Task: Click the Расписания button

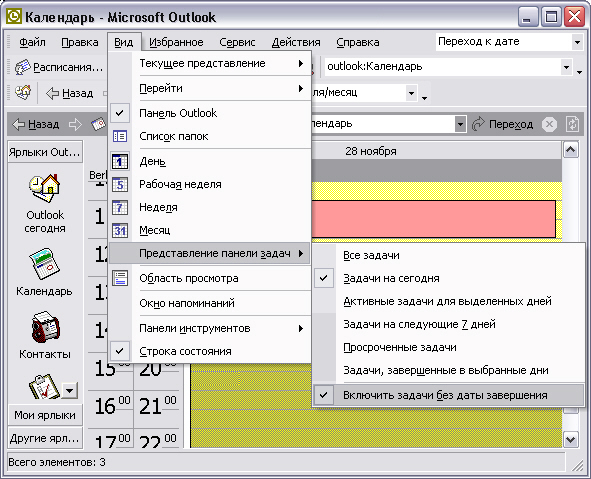Action: [59, 67]
